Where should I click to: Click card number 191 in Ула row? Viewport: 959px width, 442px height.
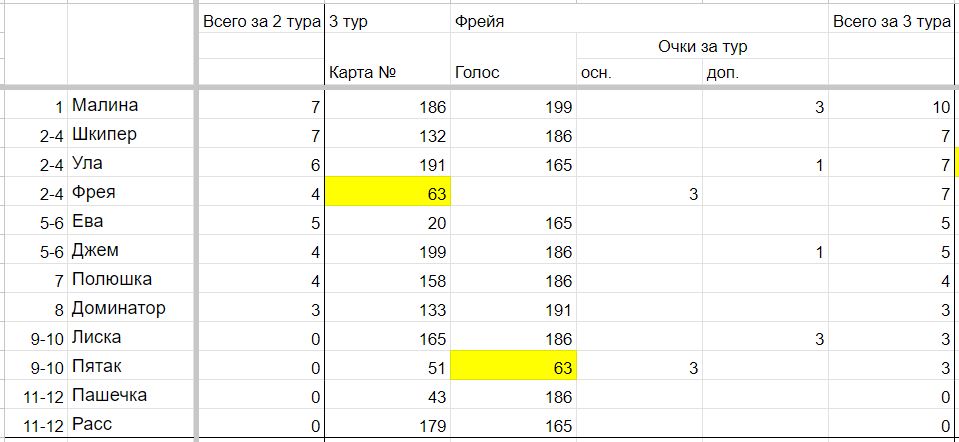pyautogui.click(x=388, y=163)
